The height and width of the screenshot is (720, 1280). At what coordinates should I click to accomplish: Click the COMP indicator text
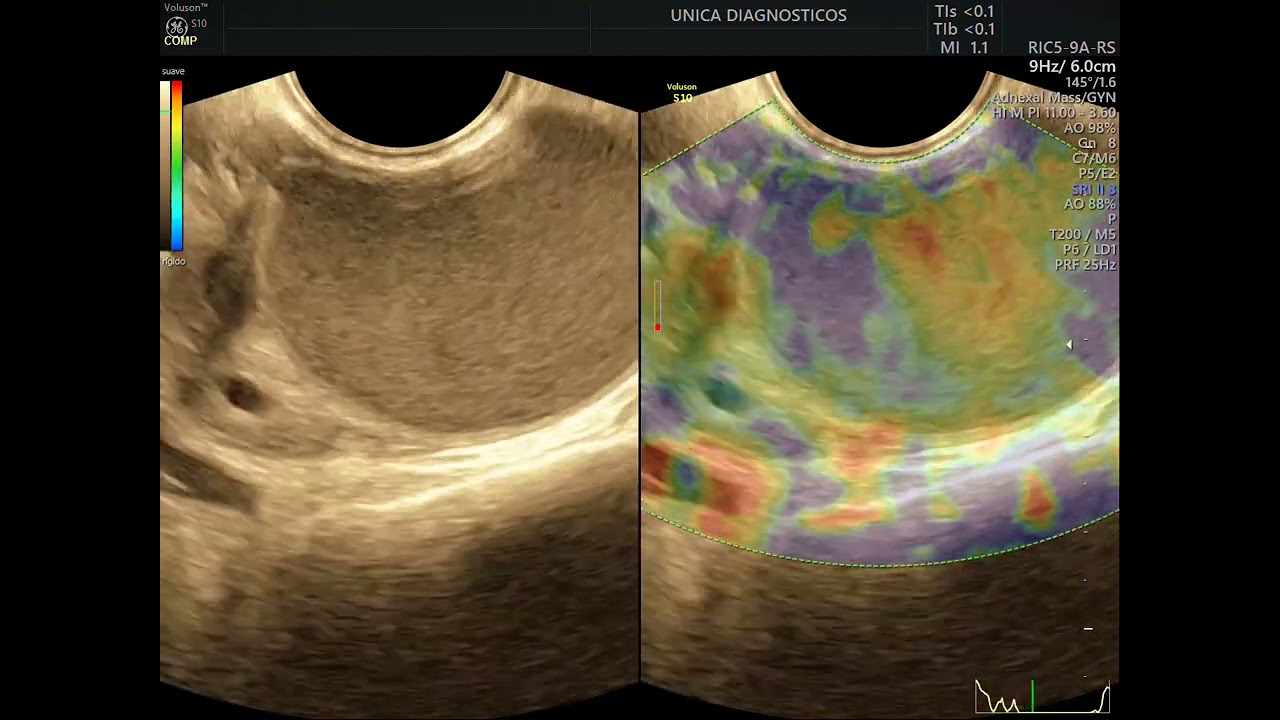pyautogui.click(x=181, y=41)
